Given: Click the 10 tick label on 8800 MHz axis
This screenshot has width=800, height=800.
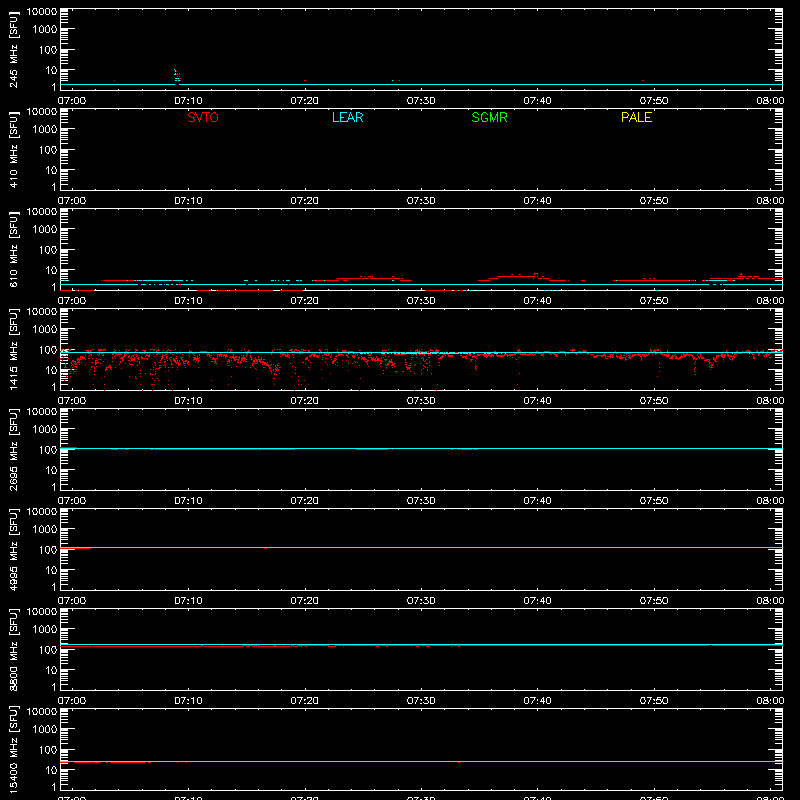Looking at the screenshot, I should [51, 670].
